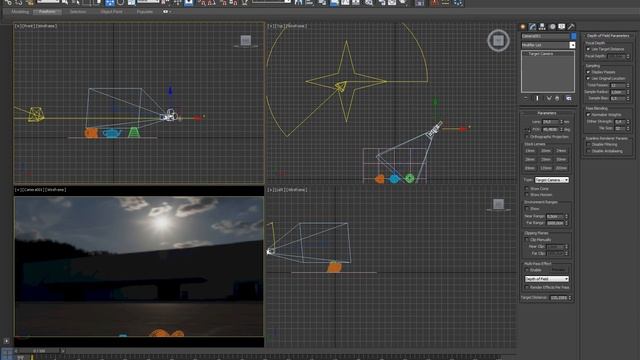640x360 pixels.
Task: Toggle Normalize Weights checkbox
Action: (589, 115)
